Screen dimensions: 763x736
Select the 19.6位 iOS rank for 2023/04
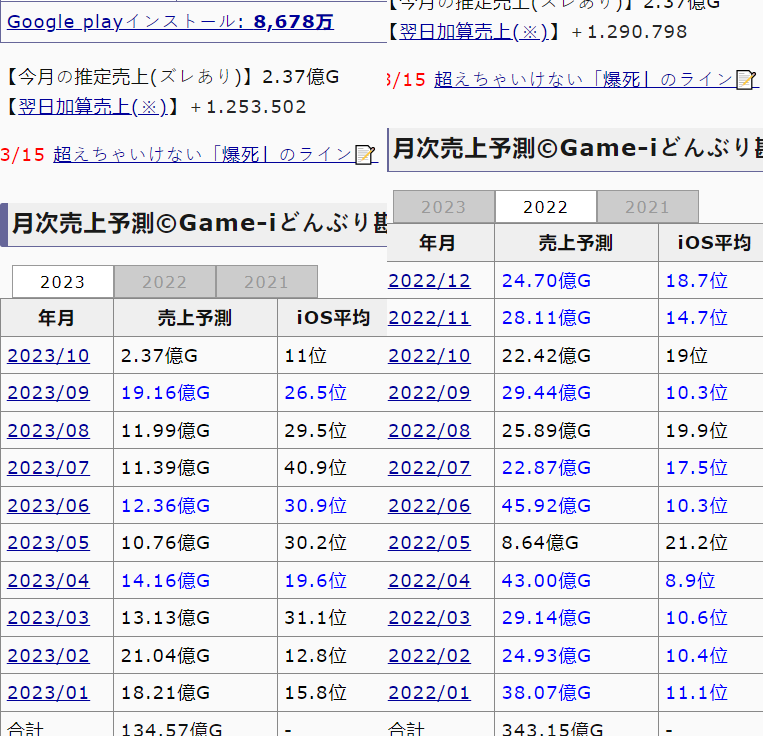[315, 580]
